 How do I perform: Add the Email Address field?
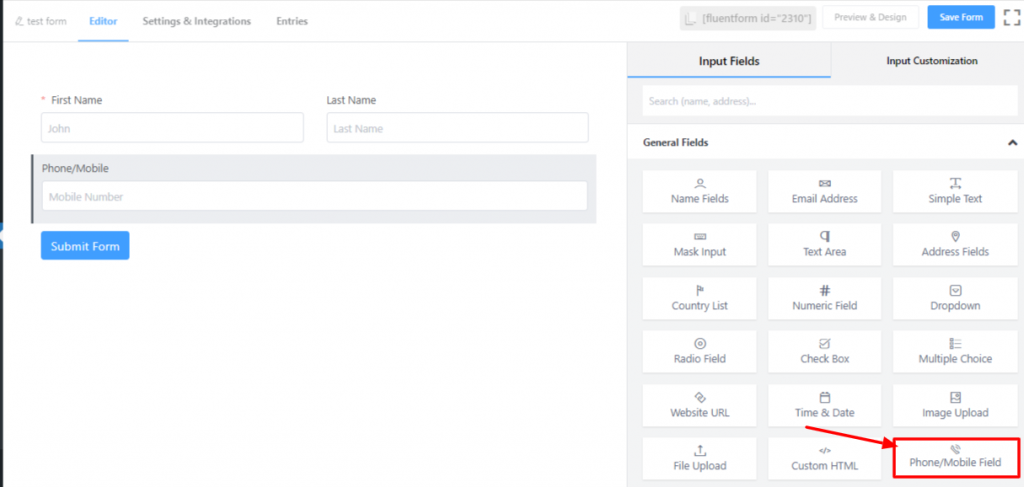824,191
